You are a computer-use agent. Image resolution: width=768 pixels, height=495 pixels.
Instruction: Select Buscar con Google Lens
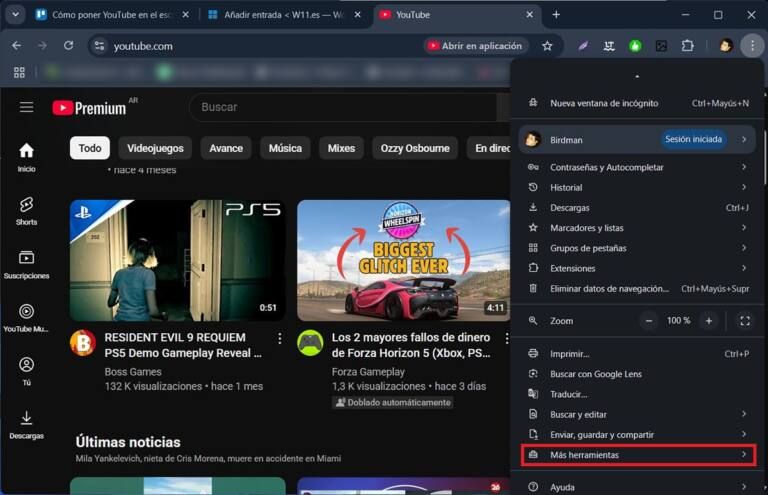pyautogui.click(x=637, y=374)
